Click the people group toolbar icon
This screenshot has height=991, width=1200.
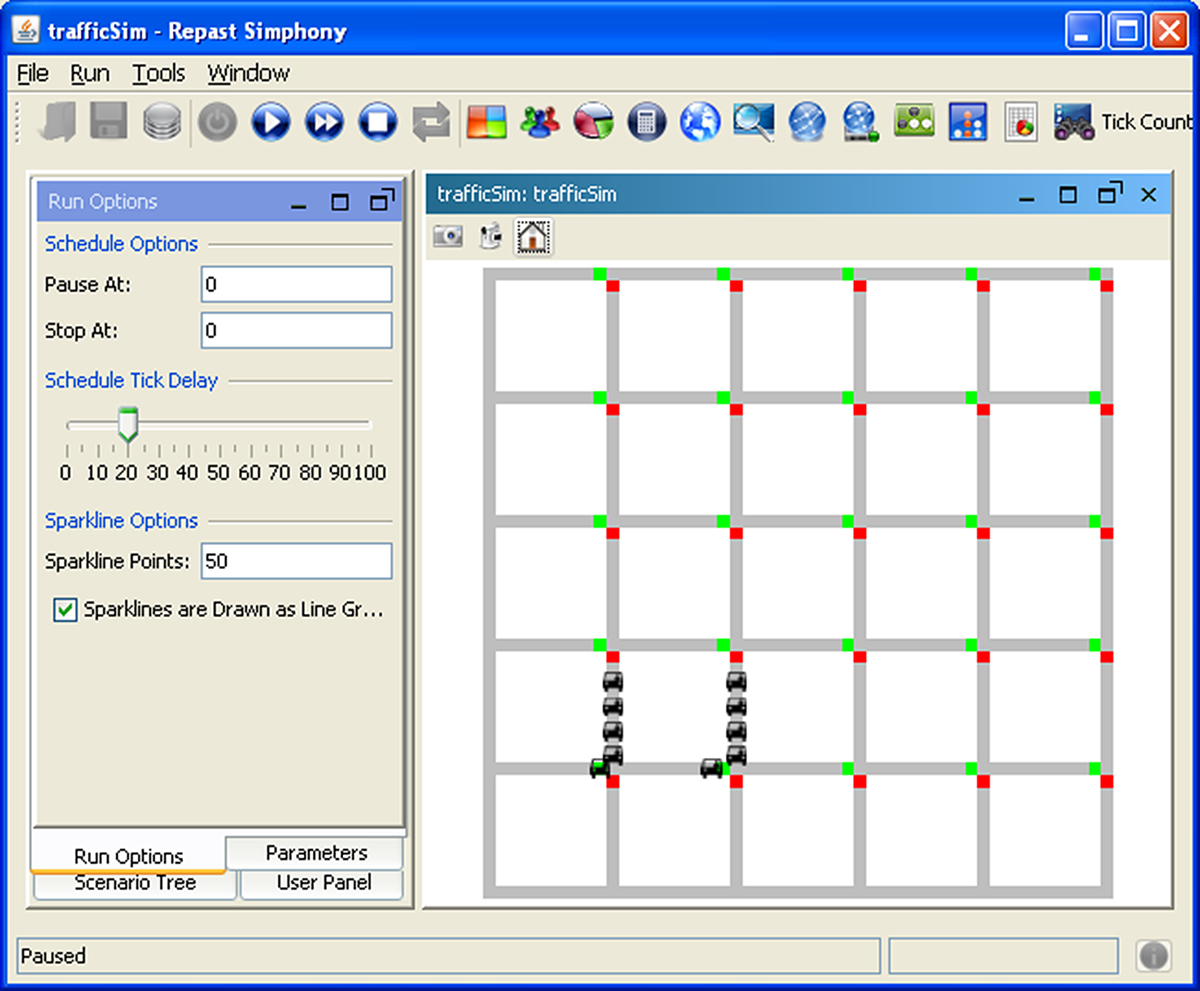coord(540,122)
